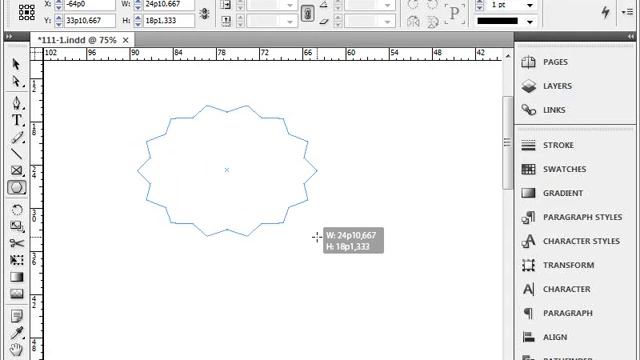Image resolution: width=640 pixels, height=360 pixels.
Task: Select the Eyedropper tool
Action: point(16,333)
